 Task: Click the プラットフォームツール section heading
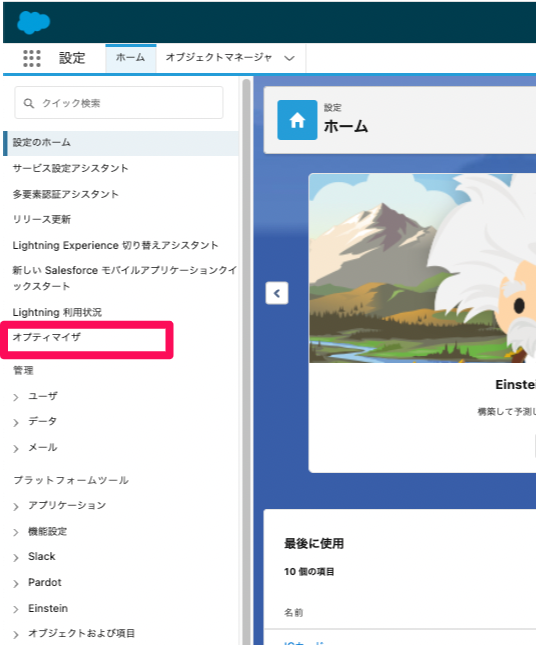[71, 480]
